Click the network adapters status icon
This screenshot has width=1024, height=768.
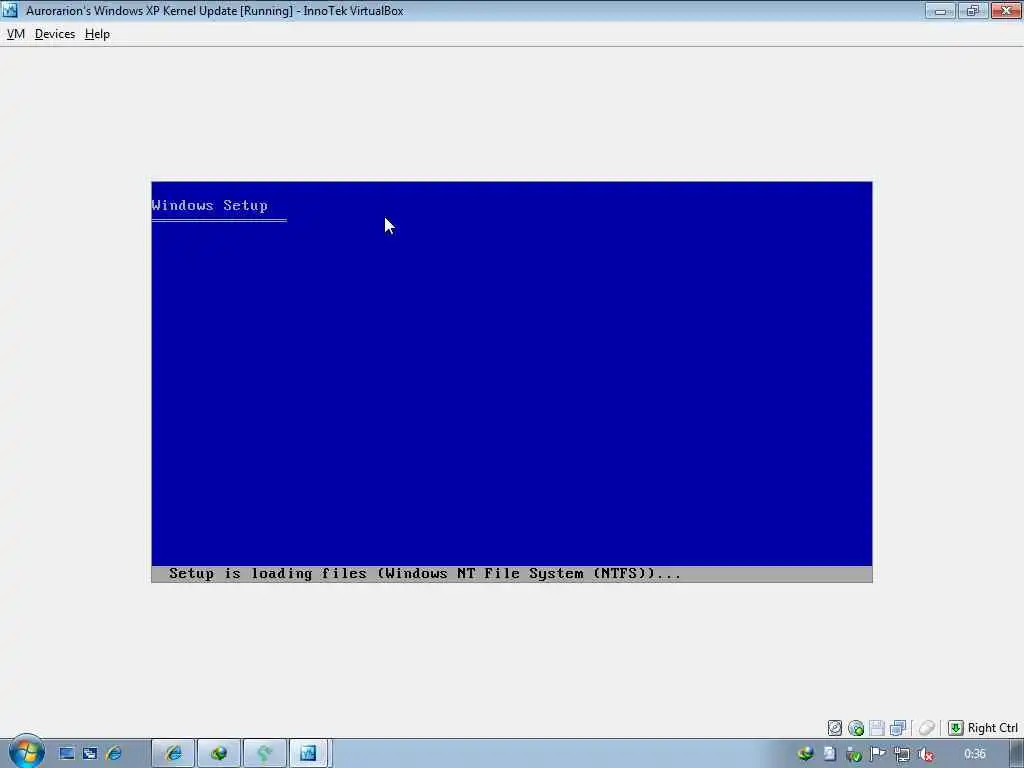tap(898, 728)
